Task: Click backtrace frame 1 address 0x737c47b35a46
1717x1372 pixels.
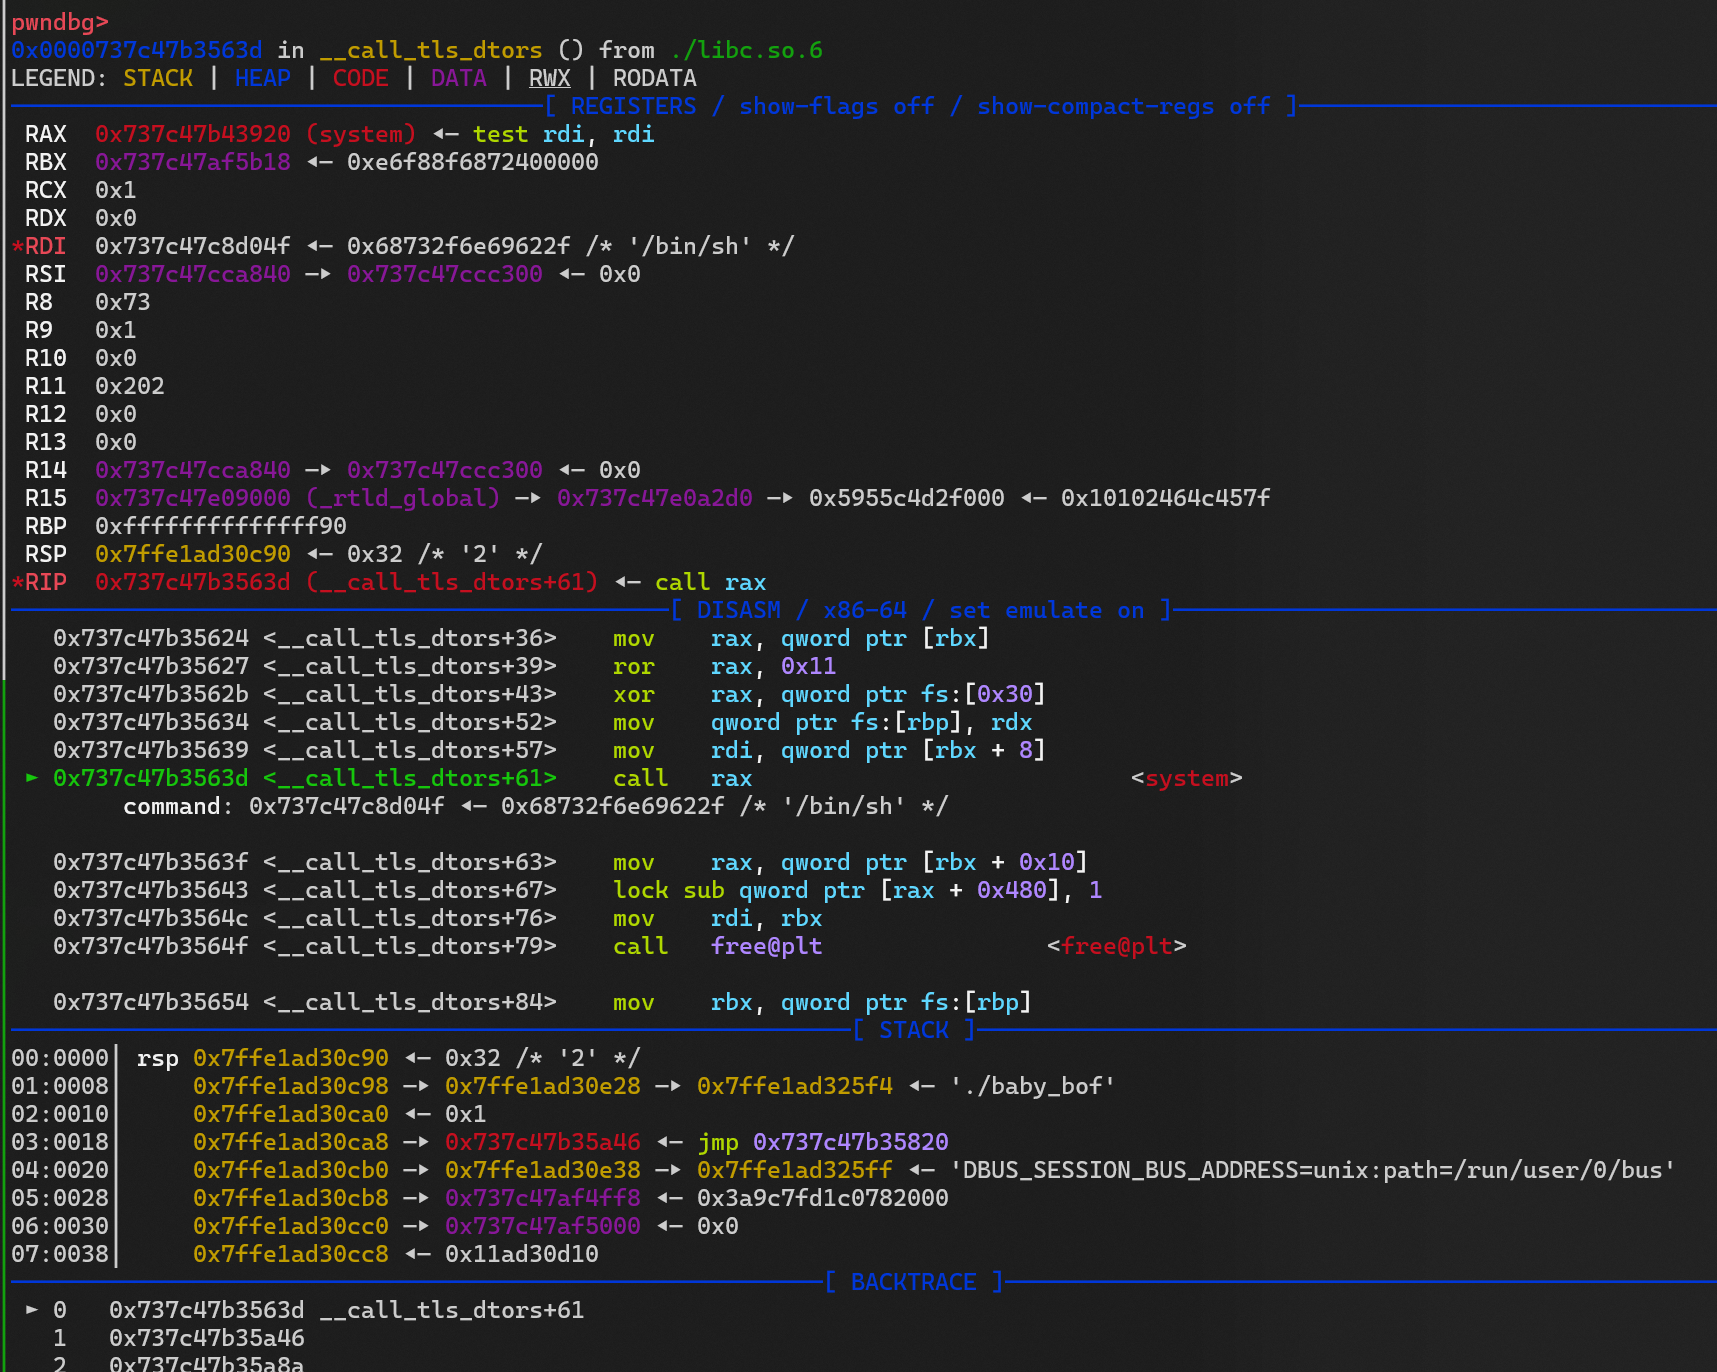Action: tap(207, 1338)
